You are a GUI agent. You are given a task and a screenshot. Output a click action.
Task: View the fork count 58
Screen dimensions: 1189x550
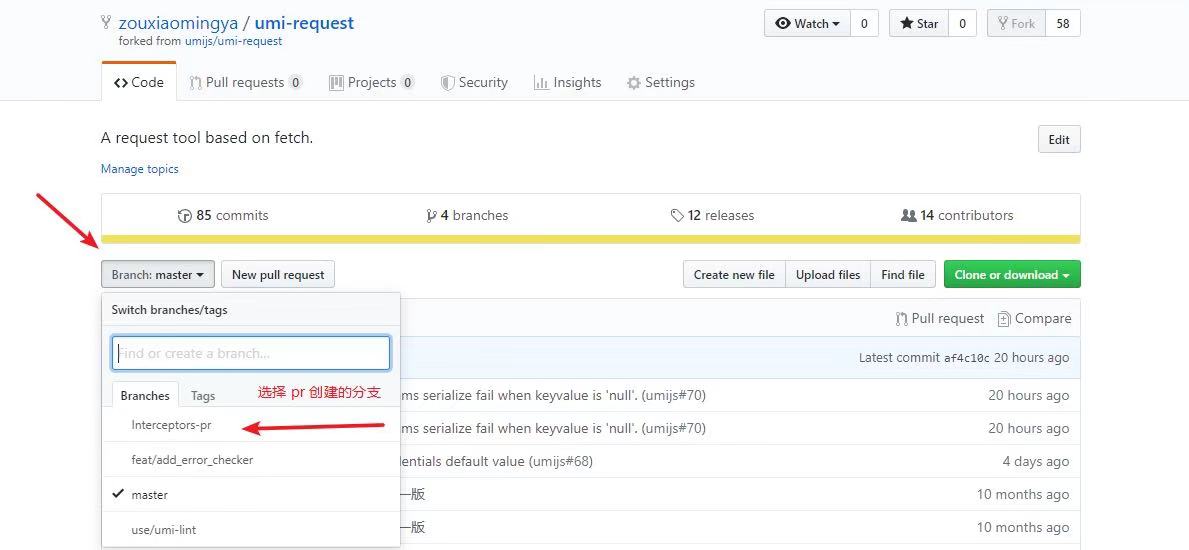[x=1063, y=24]
